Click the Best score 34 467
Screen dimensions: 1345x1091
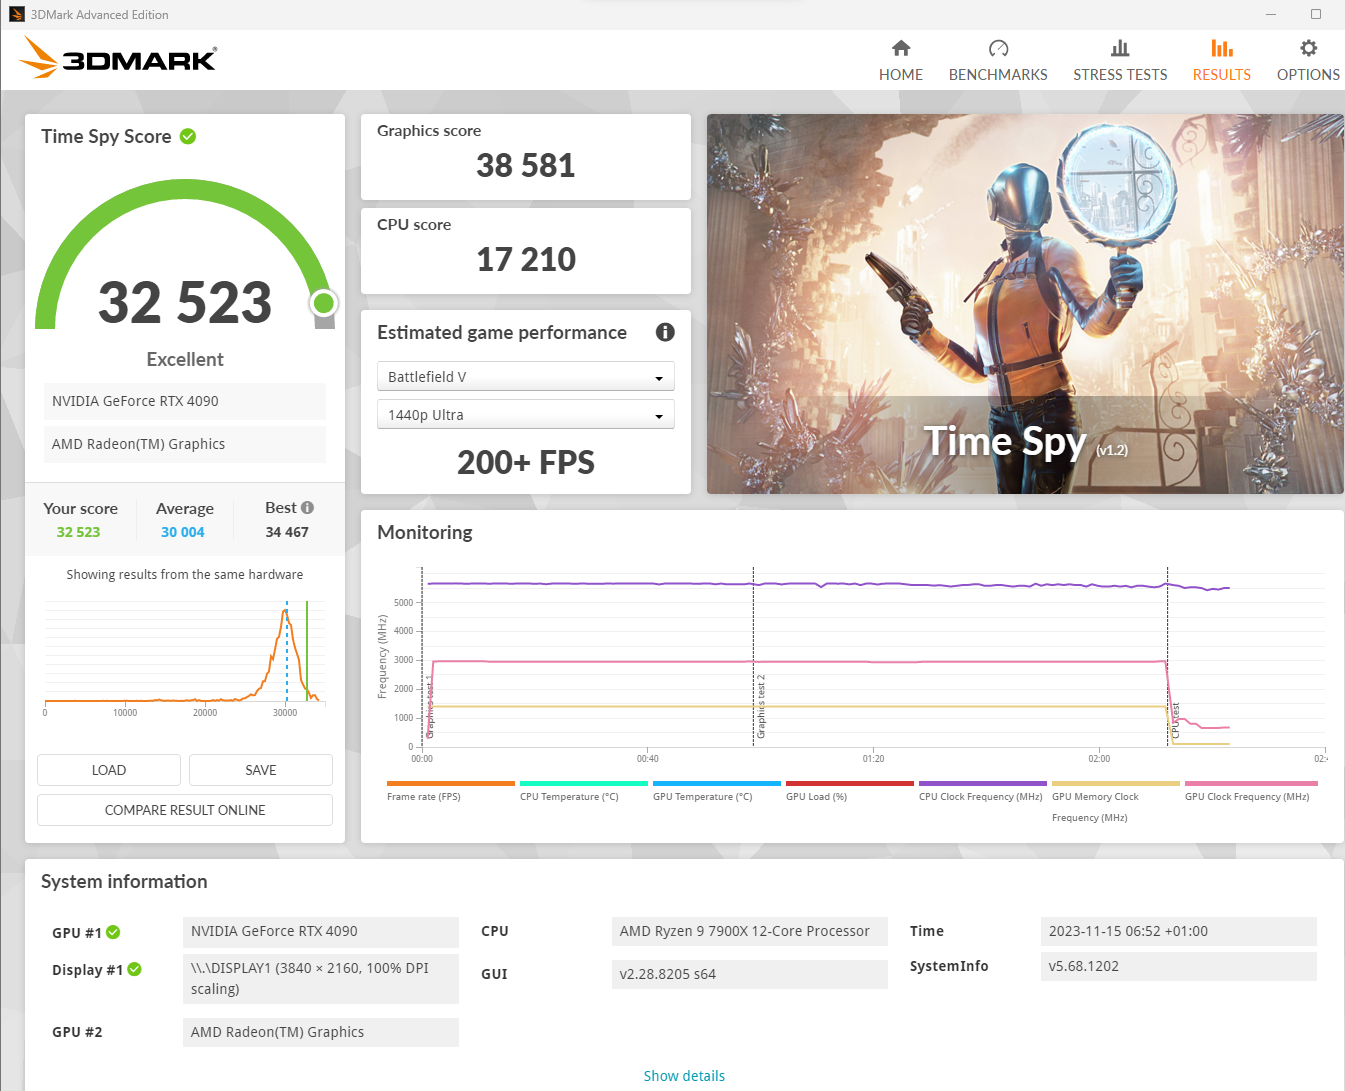coord(287,532)
